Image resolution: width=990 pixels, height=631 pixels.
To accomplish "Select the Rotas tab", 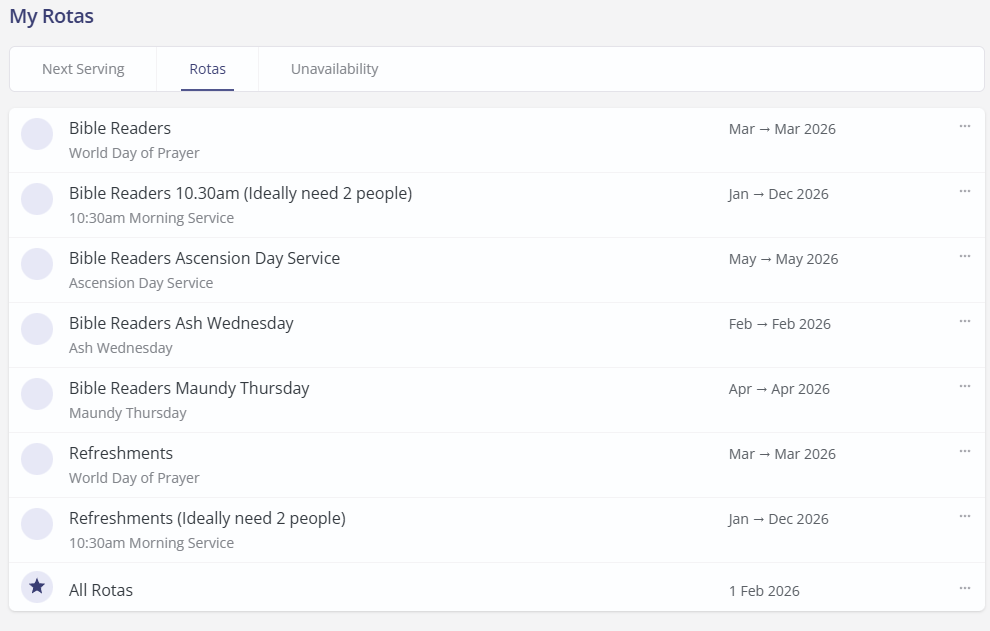I will tap(207, 69).
